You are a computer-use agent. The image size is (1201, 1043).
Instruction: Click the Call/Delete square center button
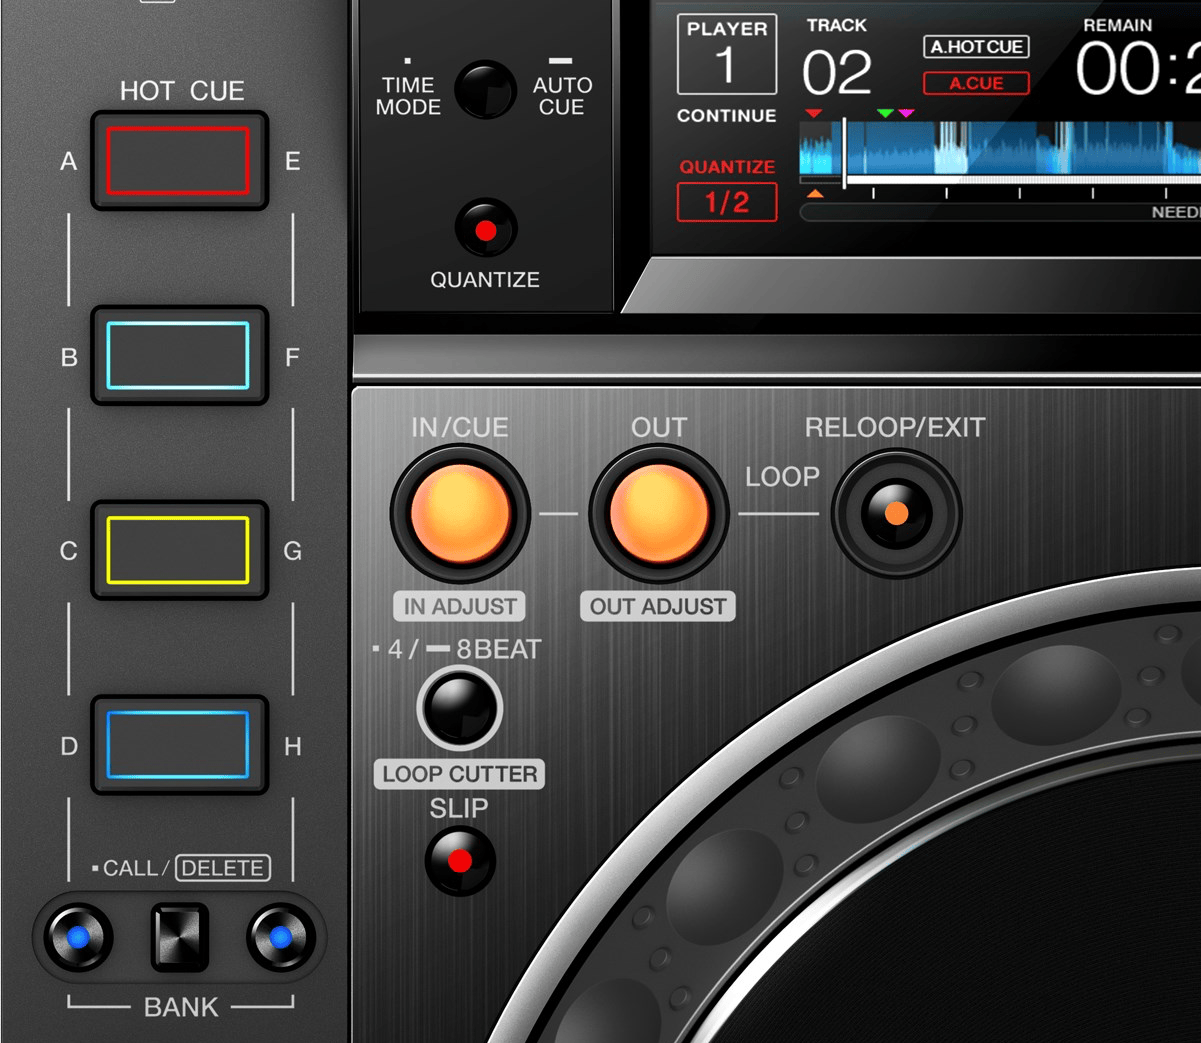(180, 938)
